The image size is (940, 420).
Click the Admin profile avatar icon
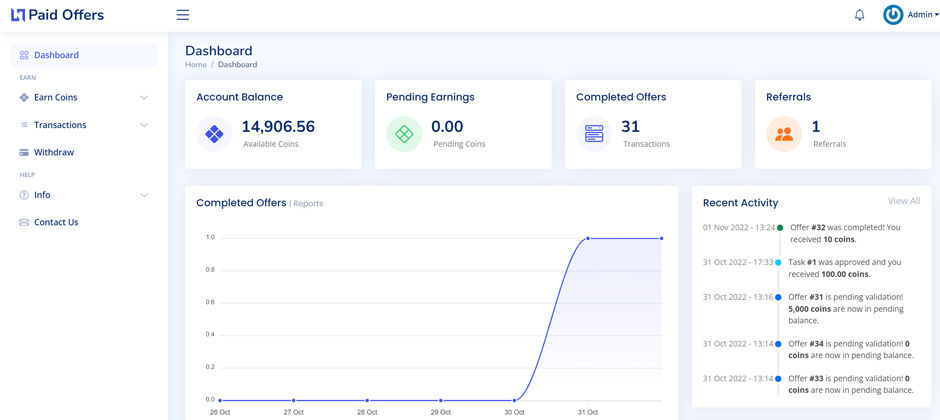(x=893, y=15)
